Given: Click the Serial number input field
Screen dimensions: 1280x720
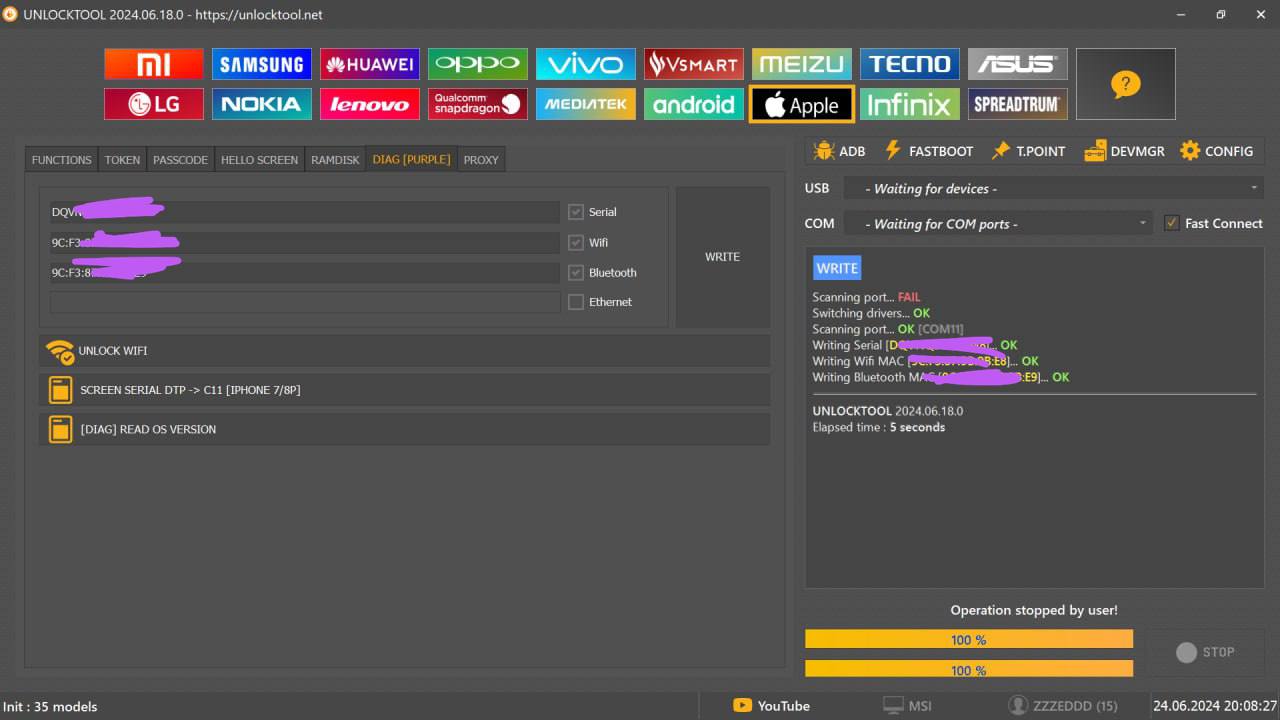Looking at the screenshot, I should coord(305,212).
